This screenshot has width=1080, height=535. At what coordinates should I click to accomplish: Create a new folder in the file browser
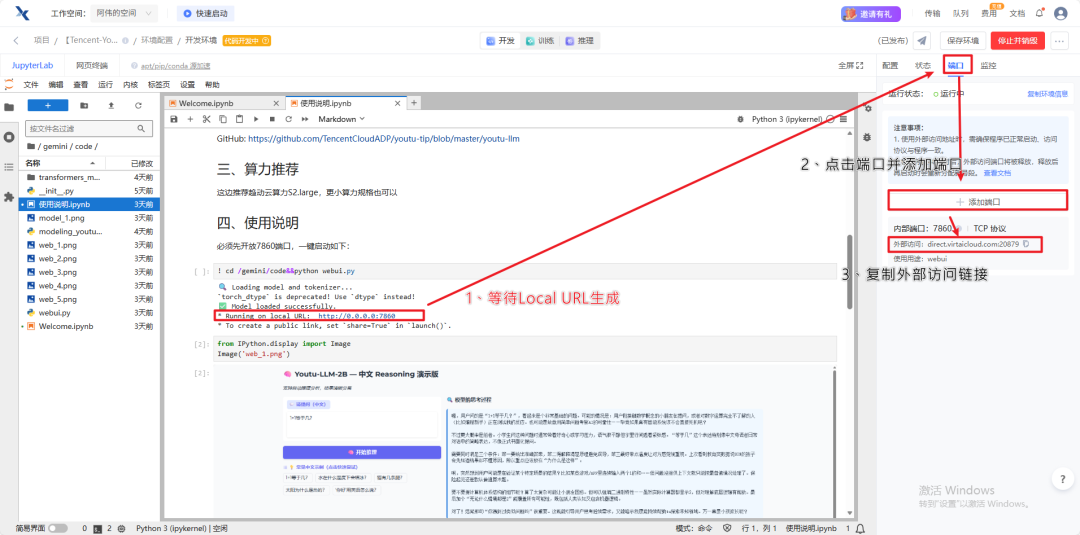[x=84, y=105]
